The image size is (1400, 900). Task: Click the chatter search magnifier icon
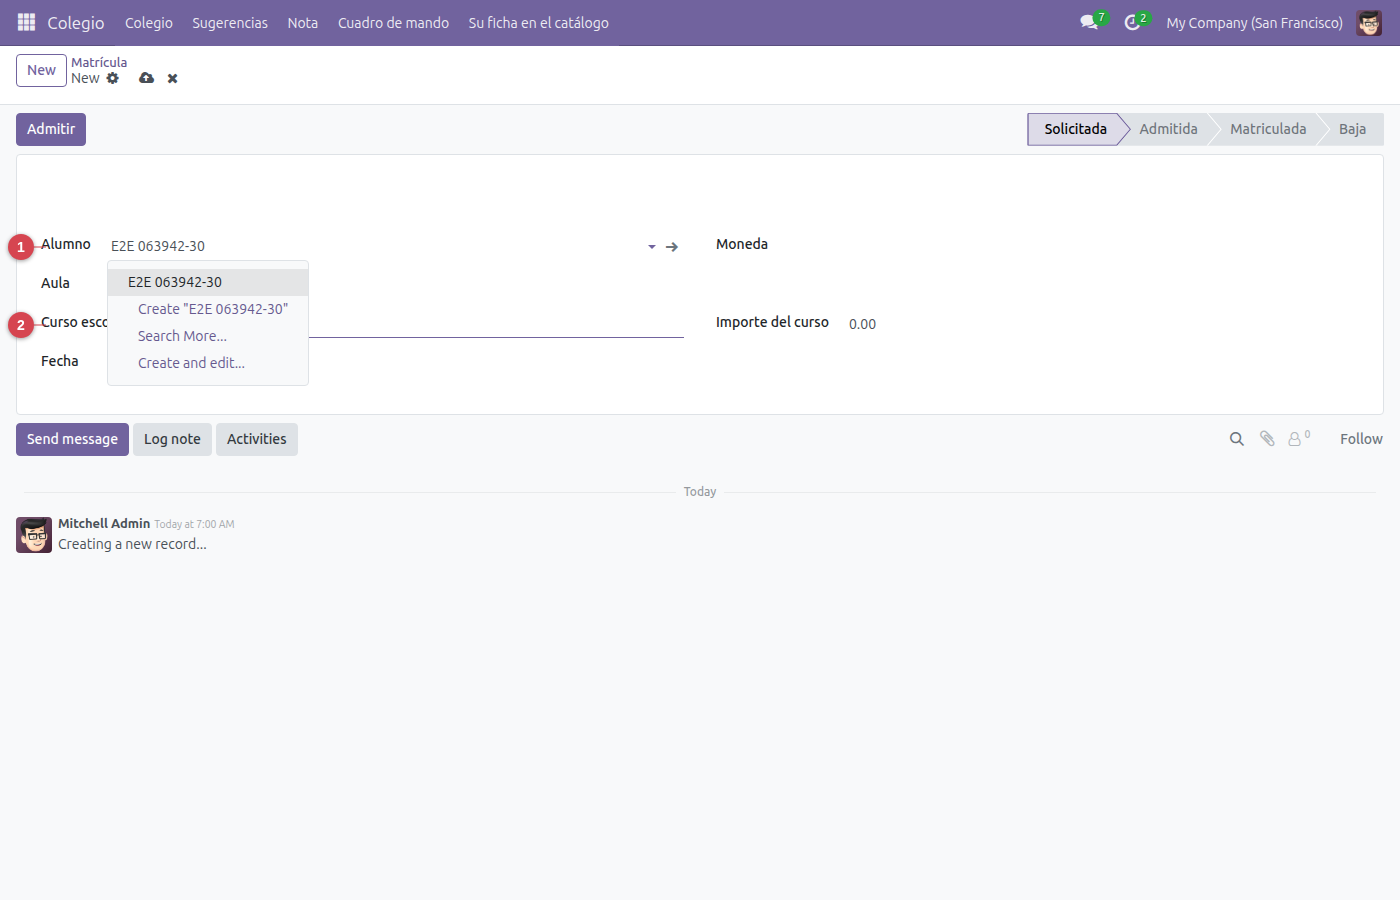click(x=1237, y=439)
